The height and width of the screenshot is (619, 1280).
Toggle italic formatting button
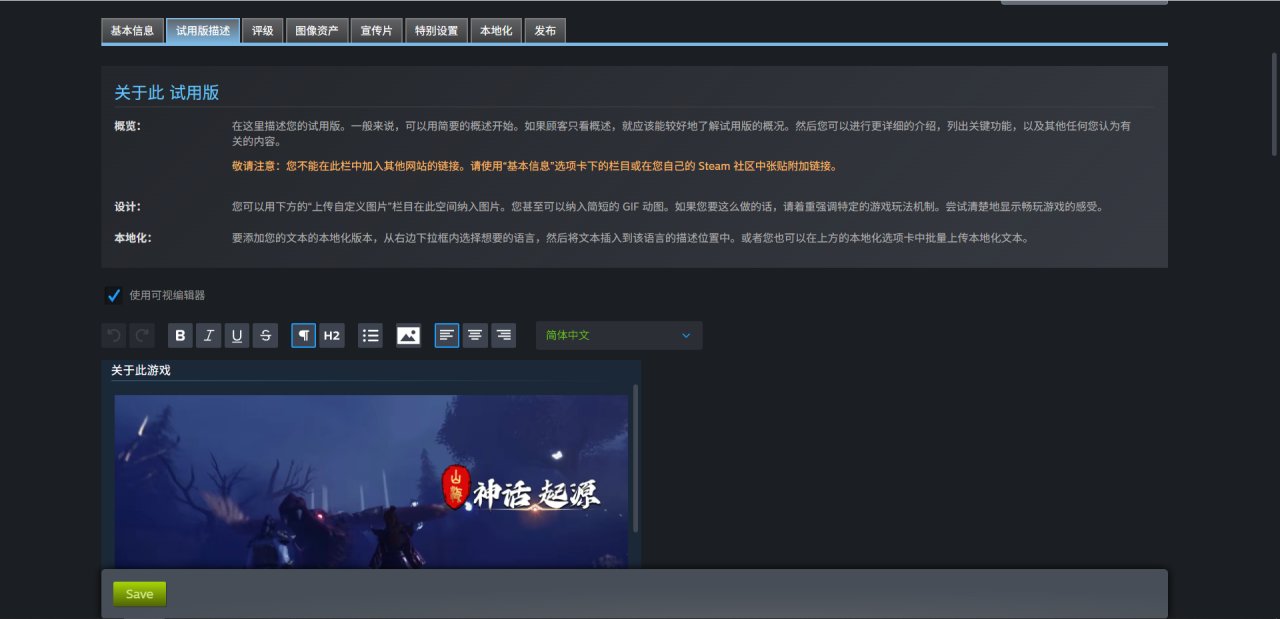point(208,335)
